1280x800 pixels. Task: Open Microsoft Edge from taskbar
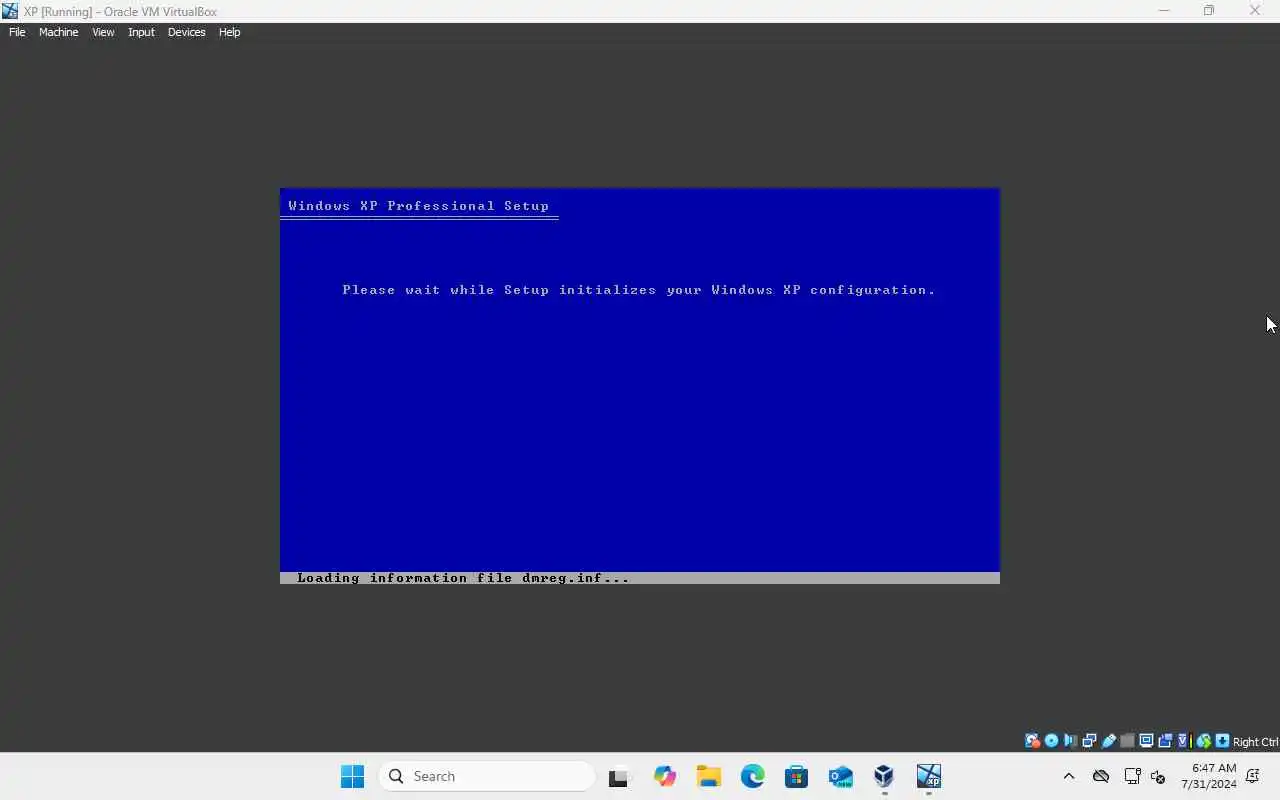(752, 776)
